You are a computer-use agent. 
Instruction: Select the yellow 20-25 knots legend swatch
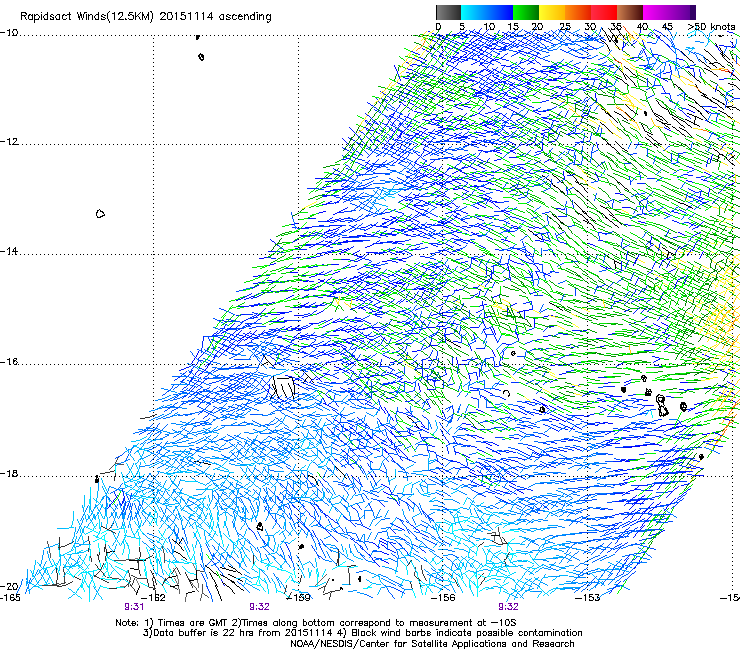pos(552,12)
